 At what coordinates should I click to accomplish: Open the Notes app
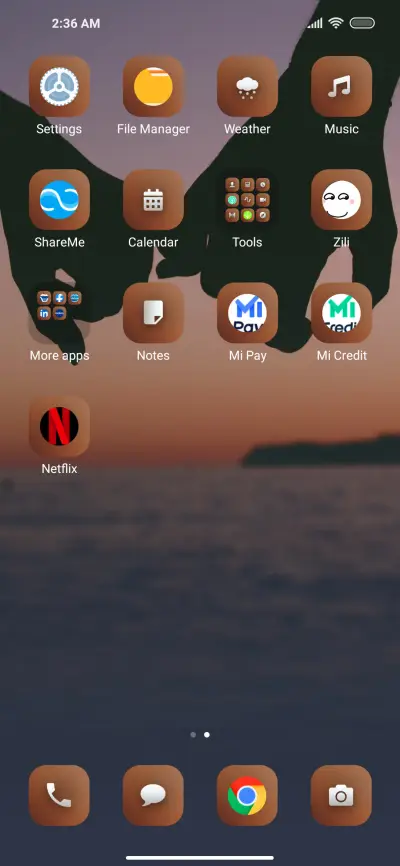pos(153,313)
